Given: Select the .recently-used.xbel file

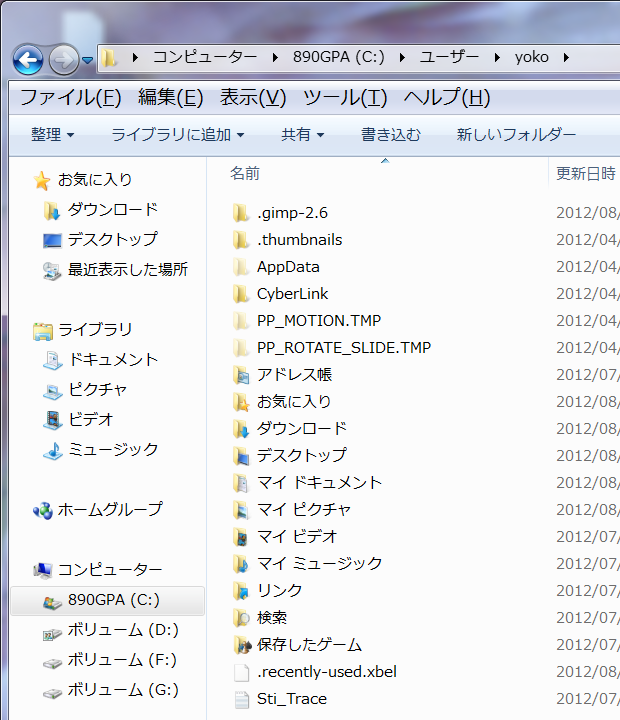Looking at the screenshot, I should tap(326, 672).
